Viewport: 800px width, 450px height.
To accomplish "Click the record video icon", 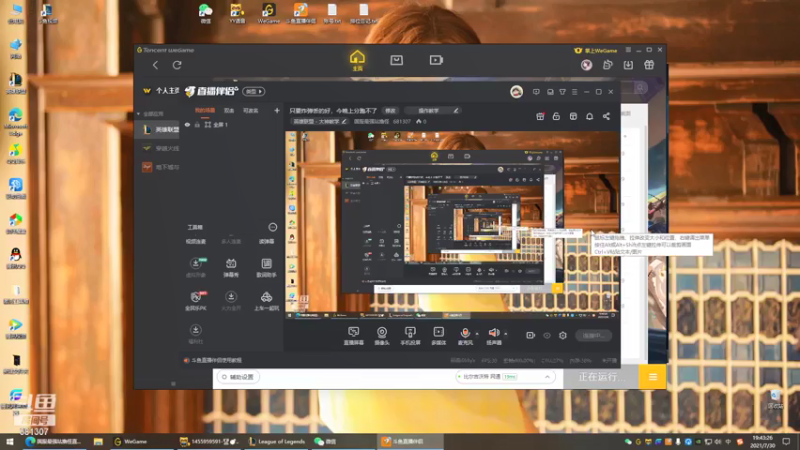I will click(531, 335).
